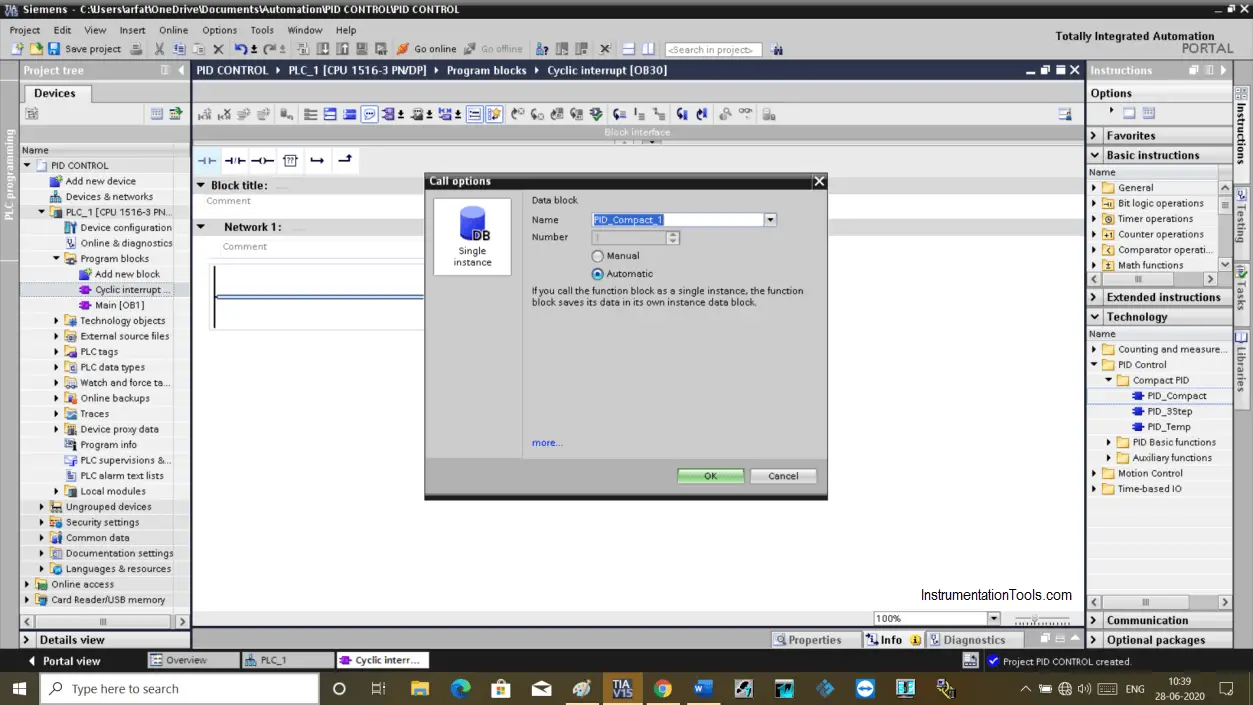Screen dimensions: 1253x705
Task: Collapse the Network 1 section
Action: 200,227
